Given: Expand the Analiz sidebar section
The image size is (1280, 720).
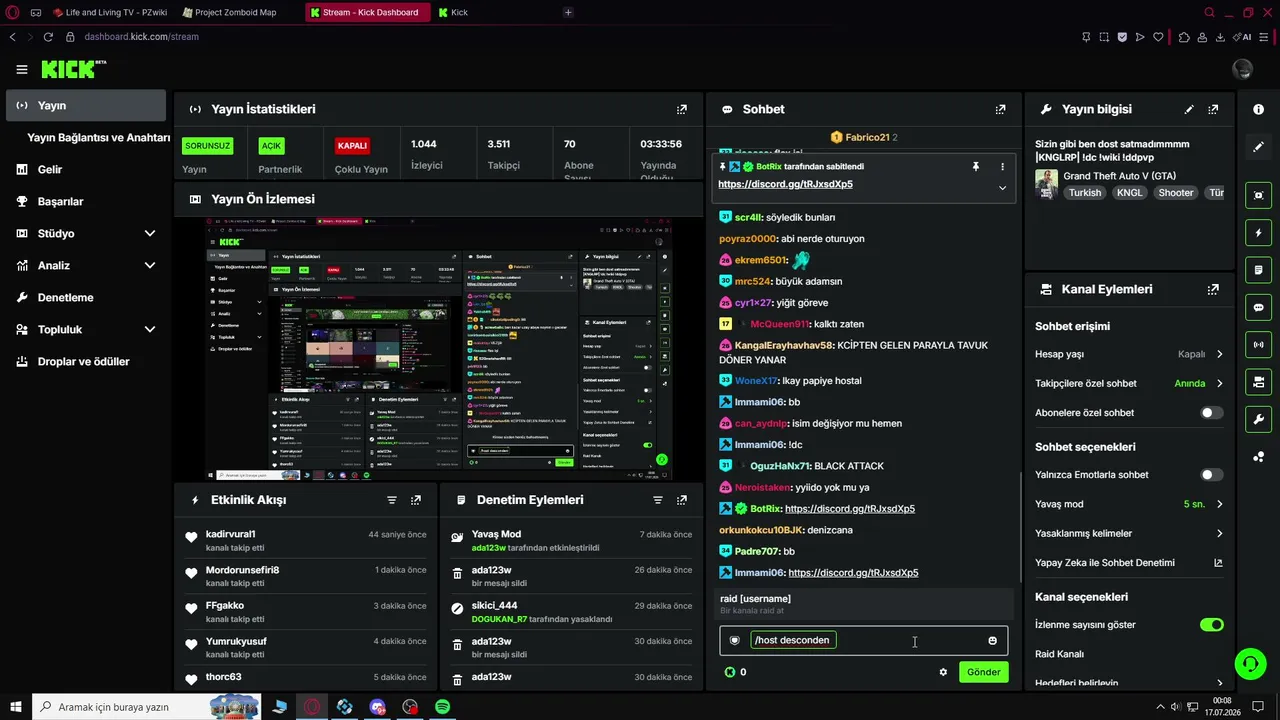Looking at the screenshot, I should tap(150, 265).
